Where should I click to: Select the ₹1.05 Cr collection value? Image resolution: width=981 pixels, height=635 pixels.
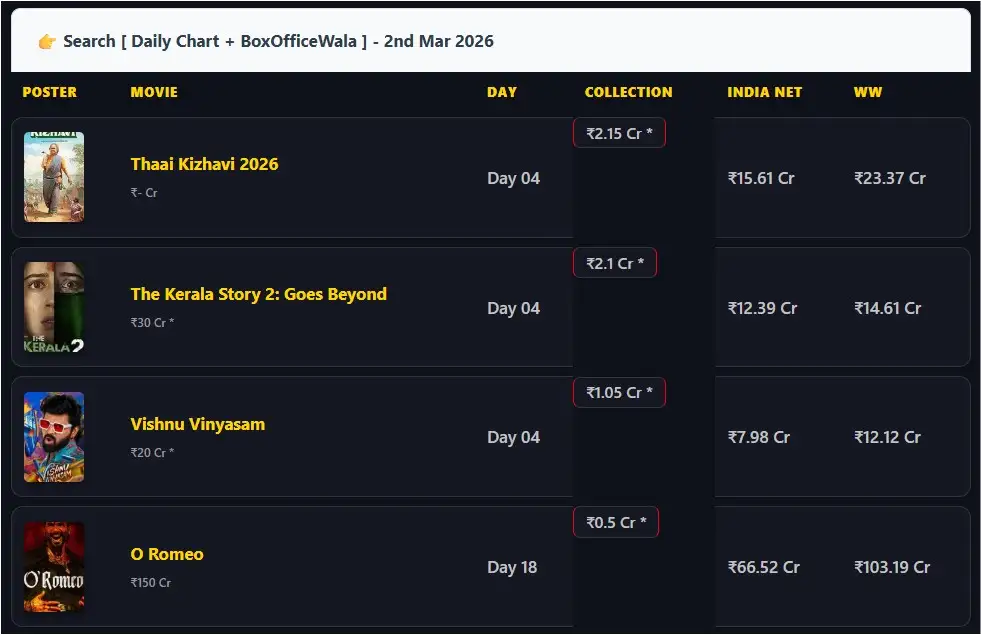pos(619,392)
